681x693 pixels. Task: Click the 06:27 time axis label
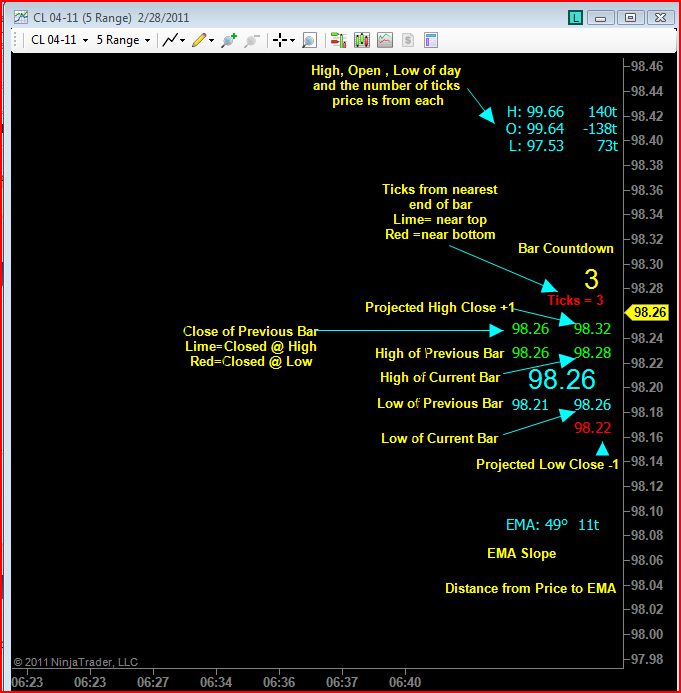pyautogui.click(x=153, y=682)
